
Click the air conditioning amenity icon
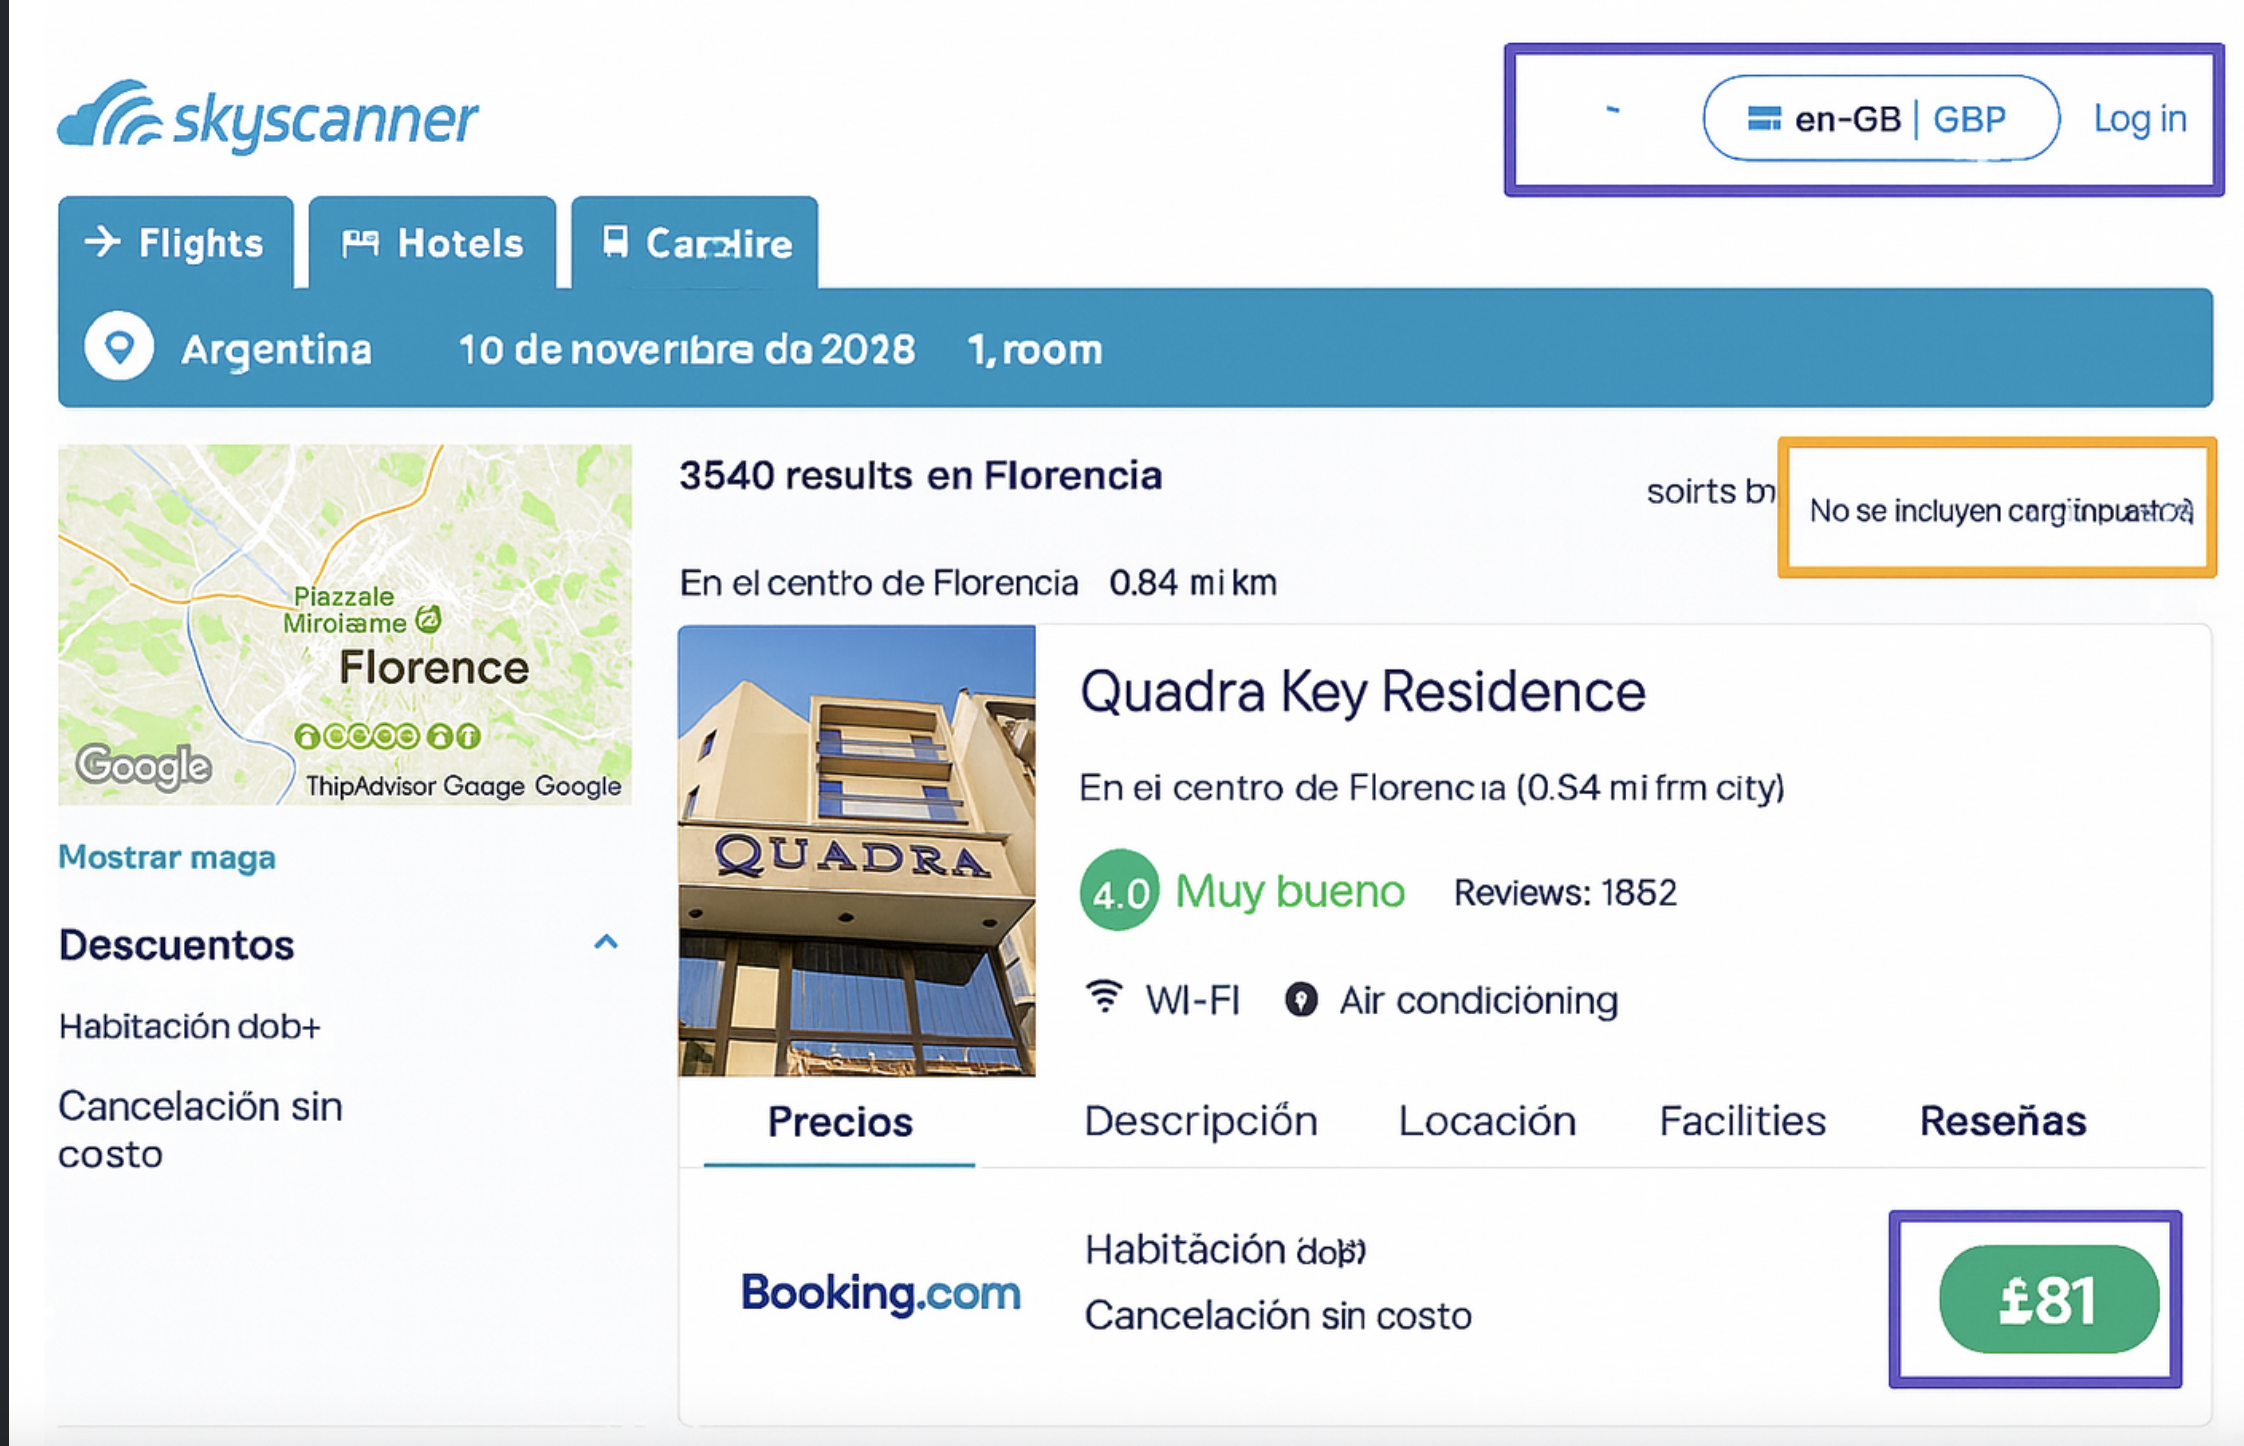pyautogui.click(x=1300, y=999)
